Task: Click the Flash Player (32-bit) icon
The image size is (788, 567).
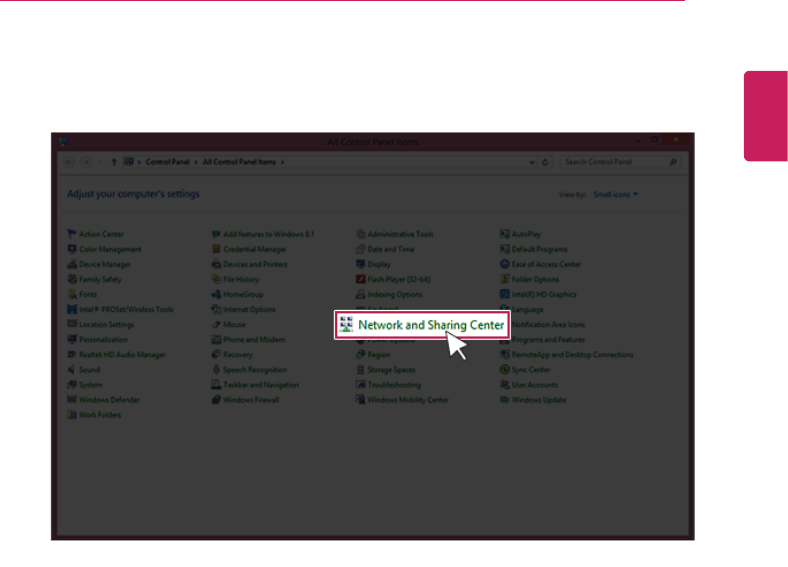Action: click(x=360, y=279)
